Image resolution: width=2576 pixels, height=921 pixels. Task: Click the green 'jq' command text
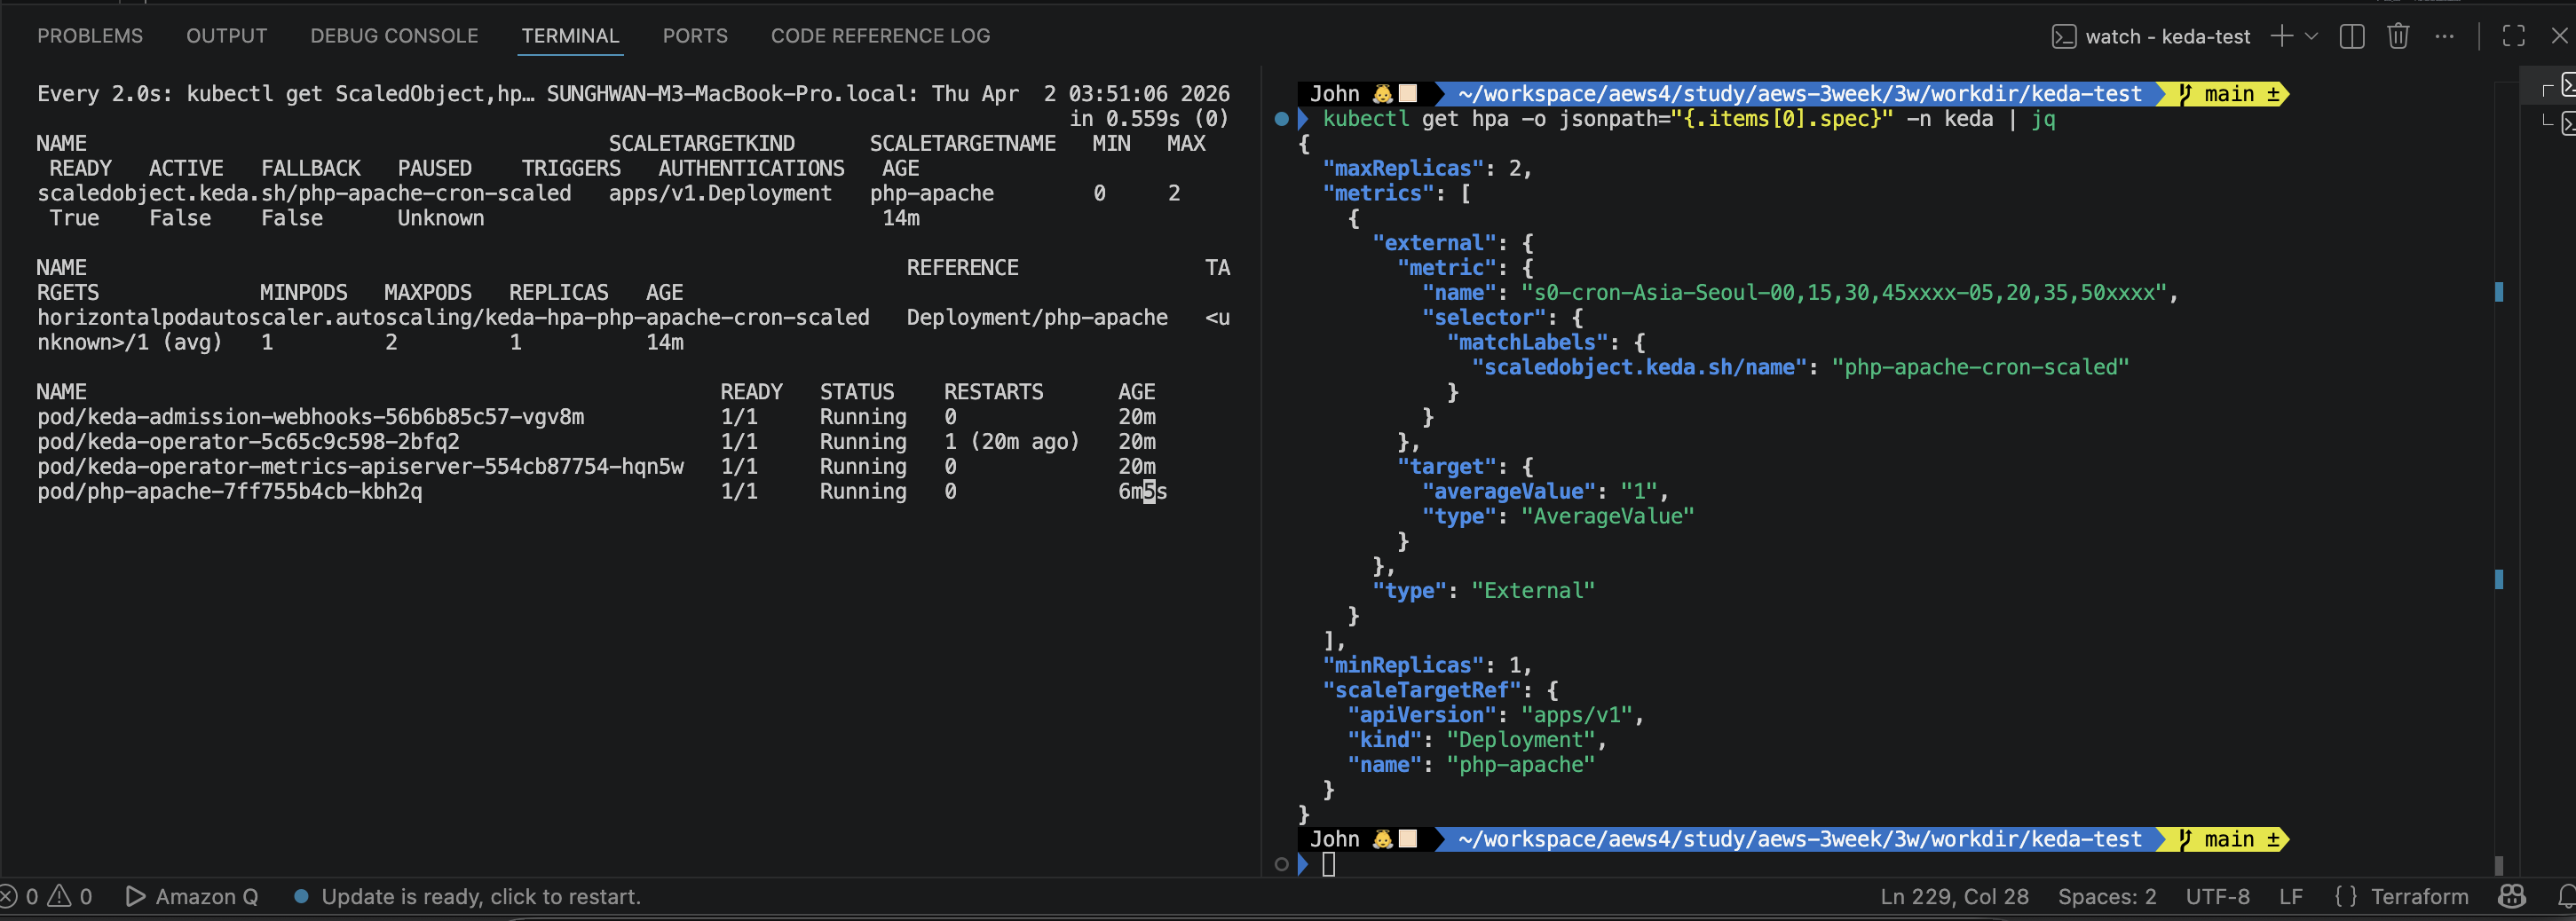click(2043, 119)
